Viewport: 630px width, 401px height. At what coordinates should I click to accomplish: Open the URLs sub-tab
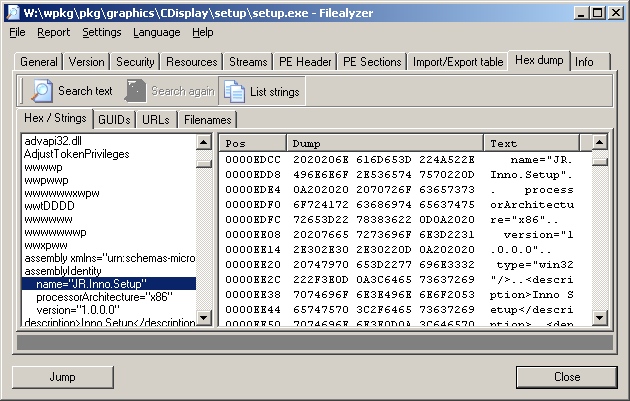click(156, 120)
